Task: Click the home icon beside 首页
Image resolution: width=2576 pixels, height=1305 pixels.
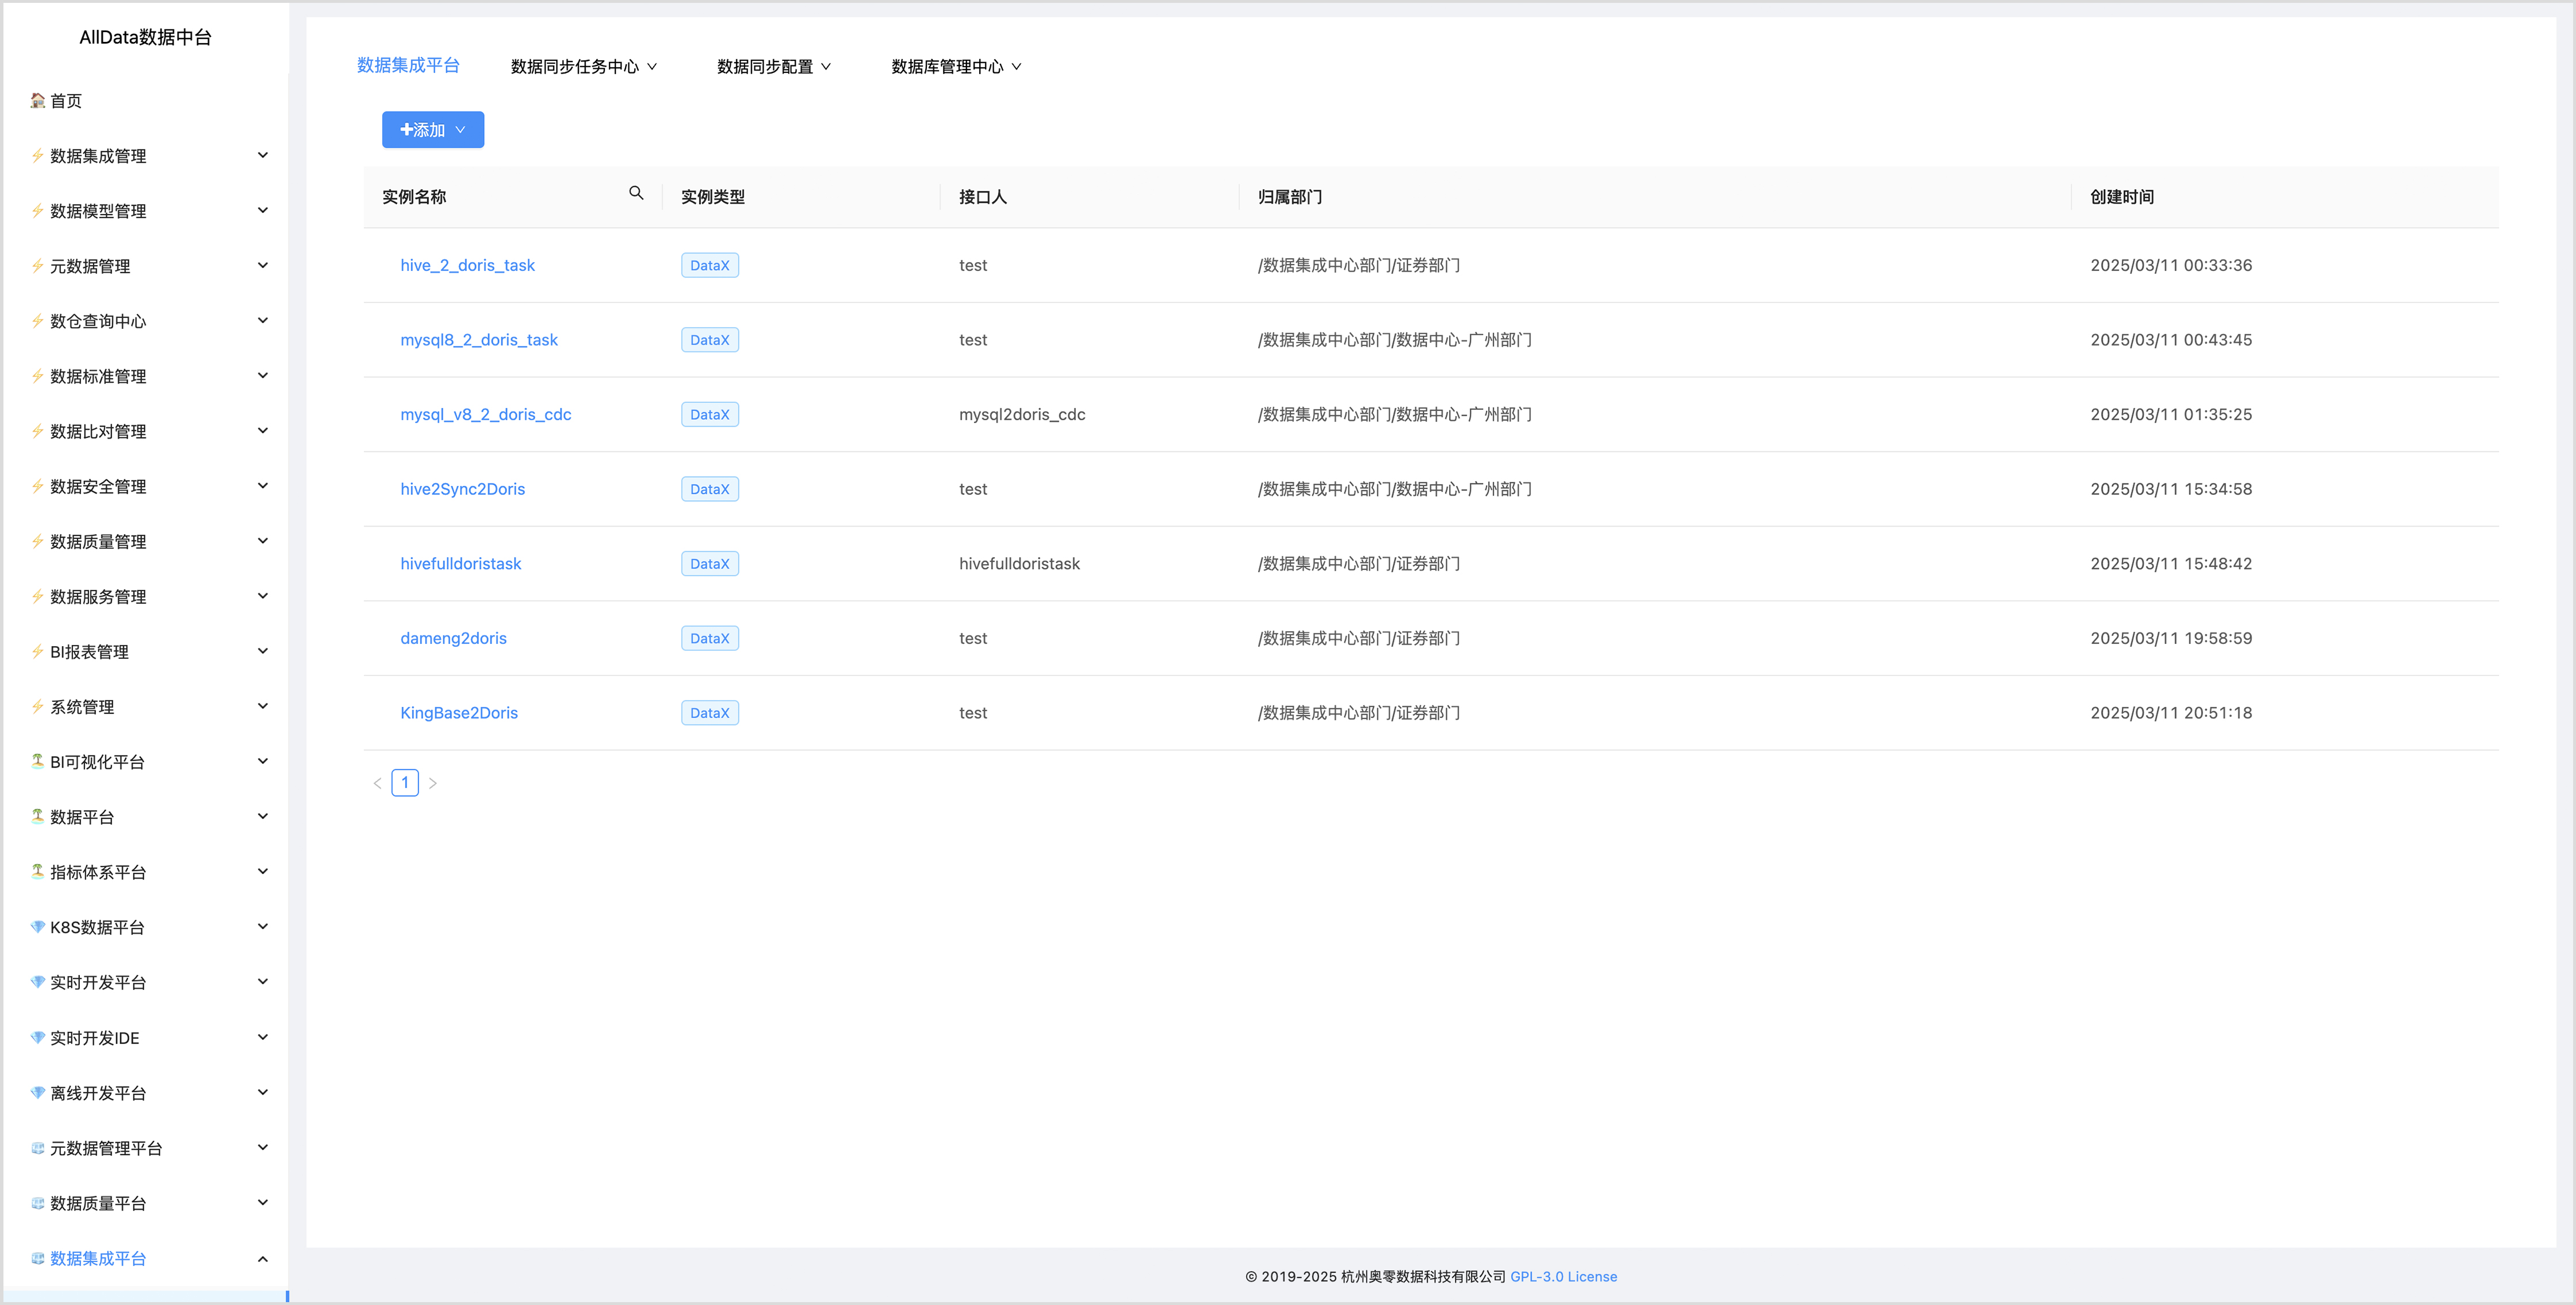Action: click(x=38, y=100)
